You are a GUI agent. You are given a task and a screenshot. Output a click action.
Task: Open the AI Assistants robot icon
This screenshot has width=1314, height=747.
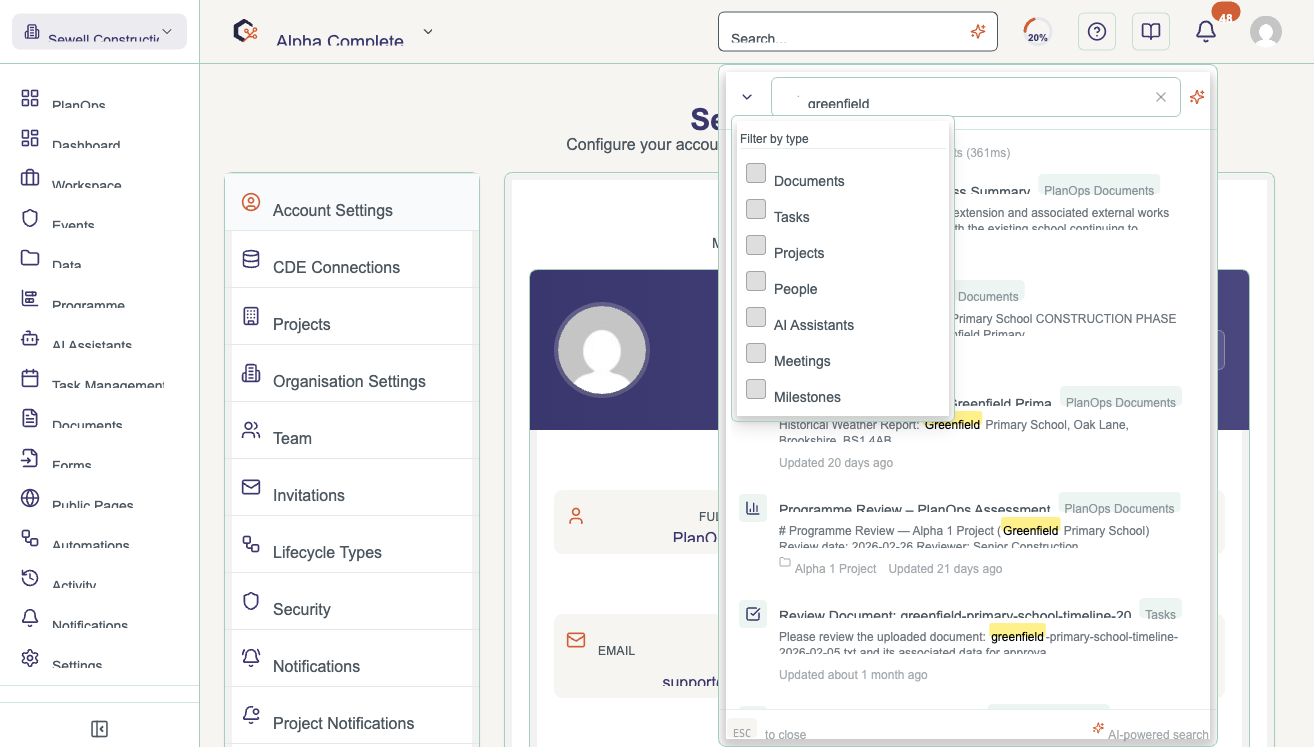(30, 338)
